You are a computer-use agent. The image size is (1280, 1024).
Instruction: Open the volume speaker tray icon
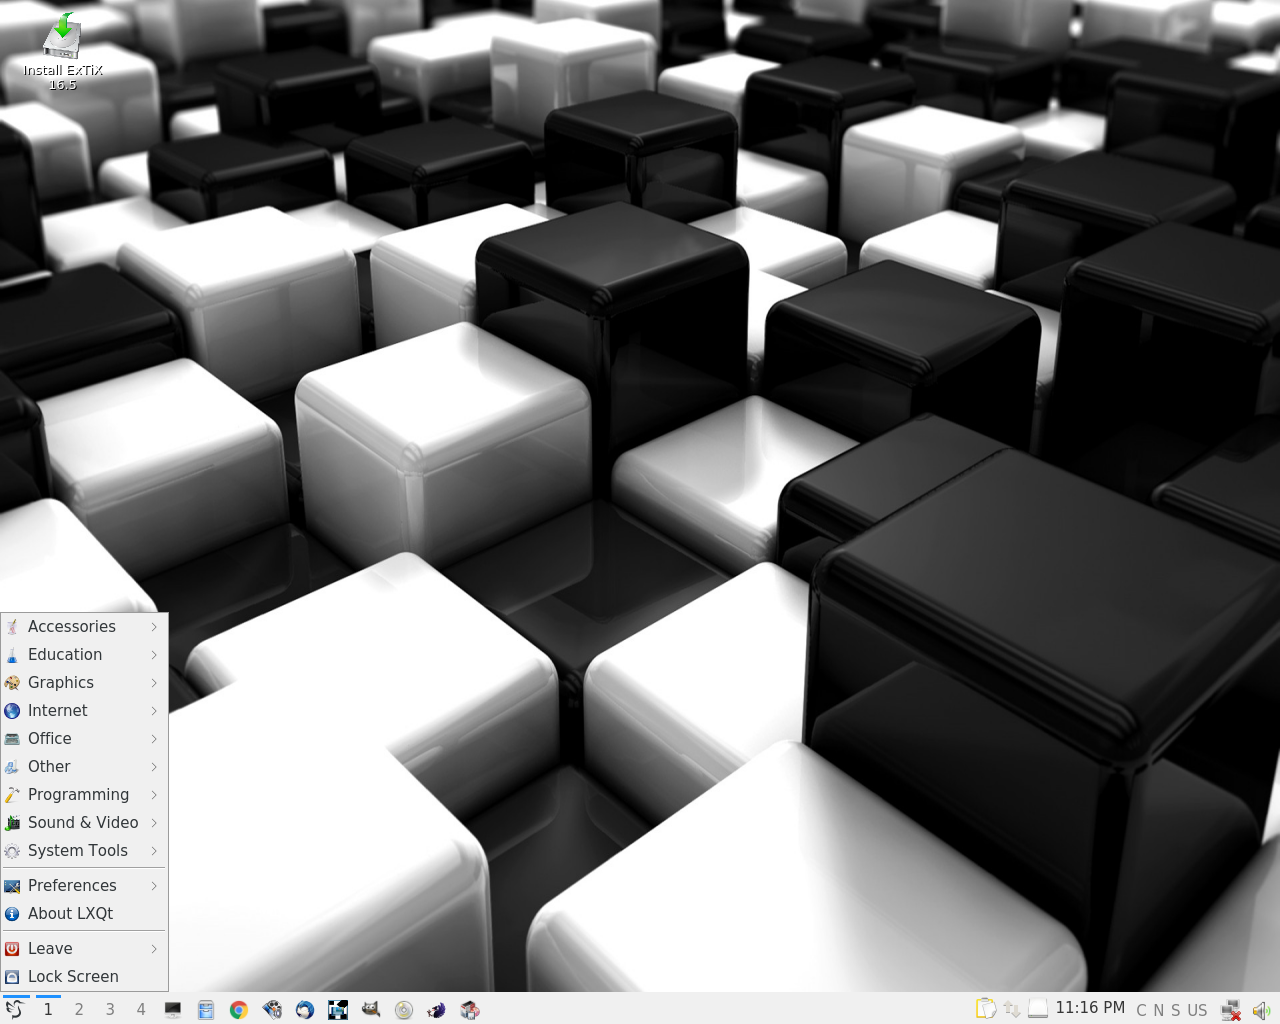click(1261, 1010)
